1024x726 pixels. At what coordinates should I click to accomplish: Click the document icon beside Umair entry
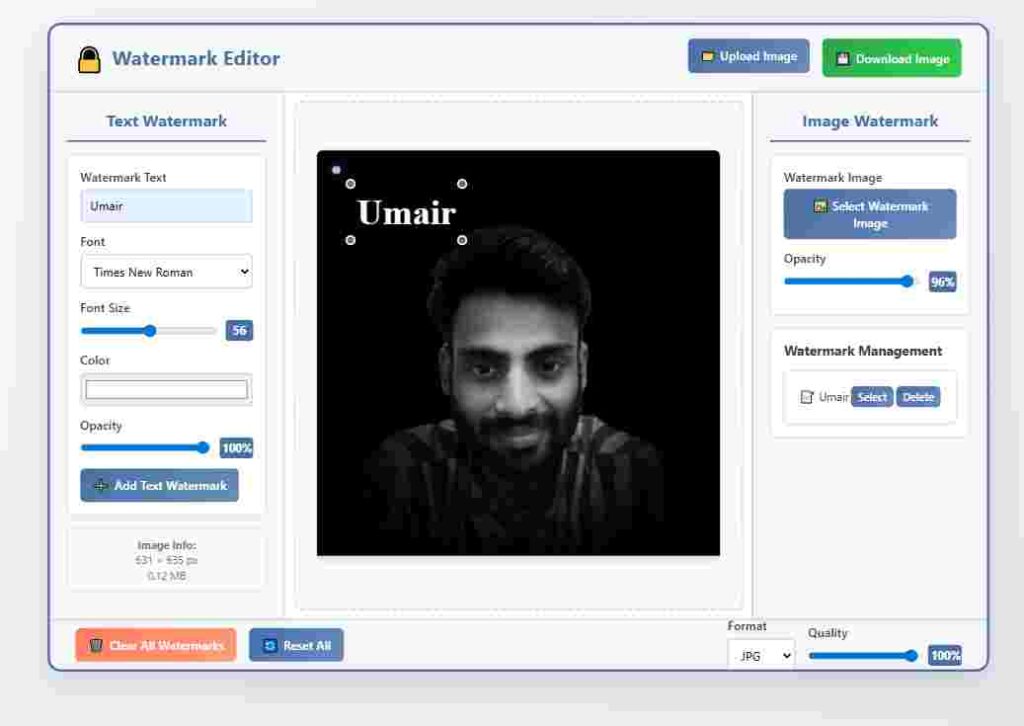click(x=806, y=397)
